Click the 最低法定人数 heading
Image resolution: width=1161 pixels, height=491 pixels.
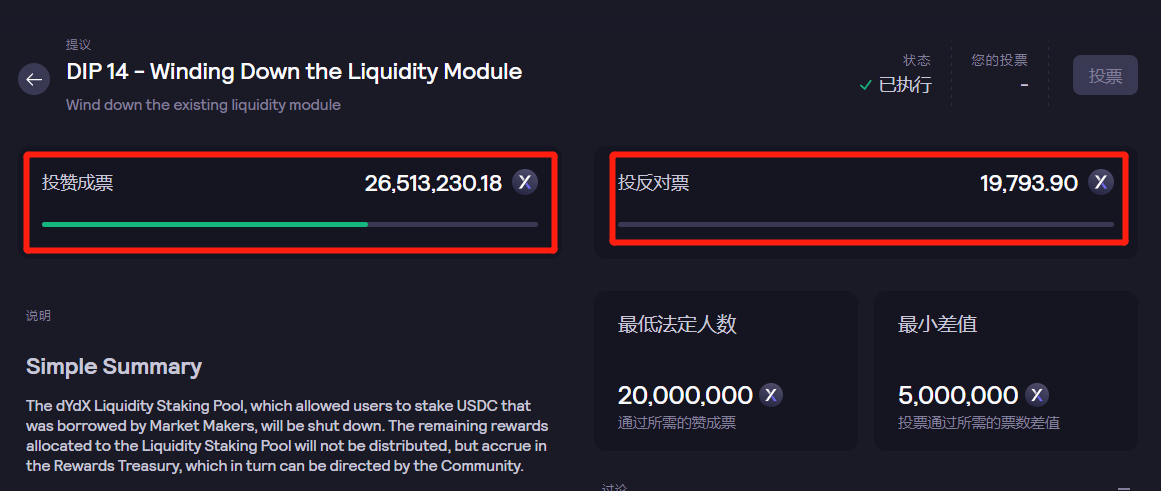(677, 324)
